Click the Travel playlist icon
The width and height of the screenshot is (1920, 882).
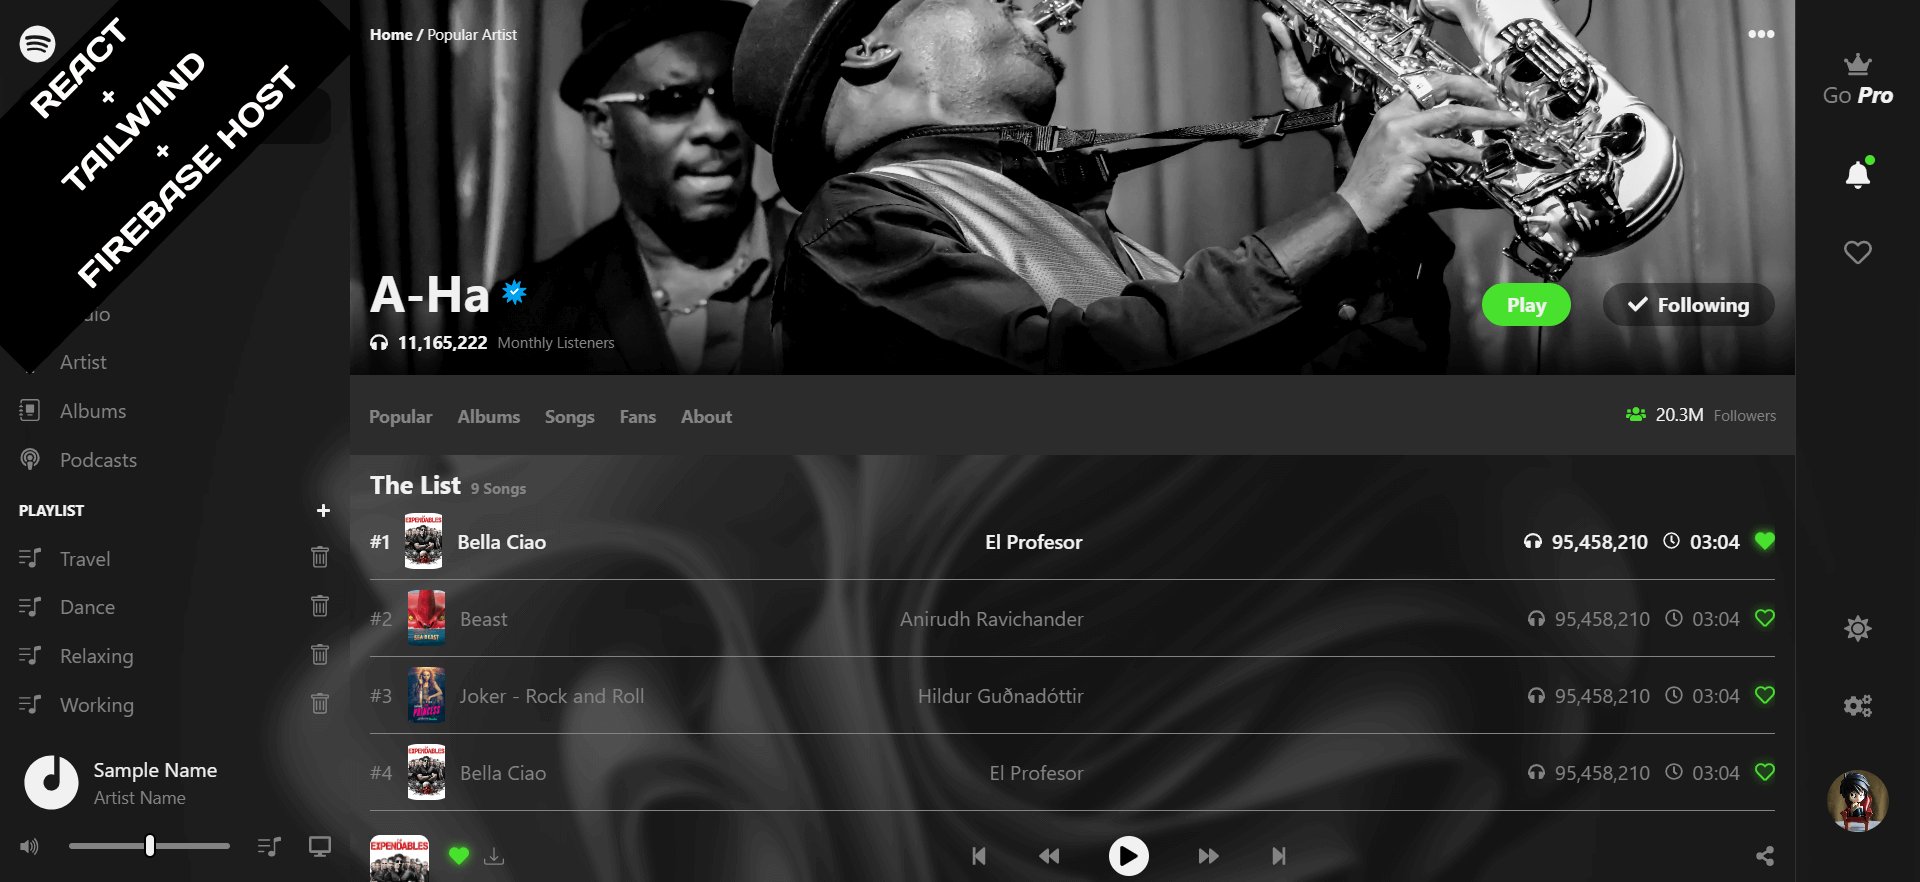(x=30, y=558)
